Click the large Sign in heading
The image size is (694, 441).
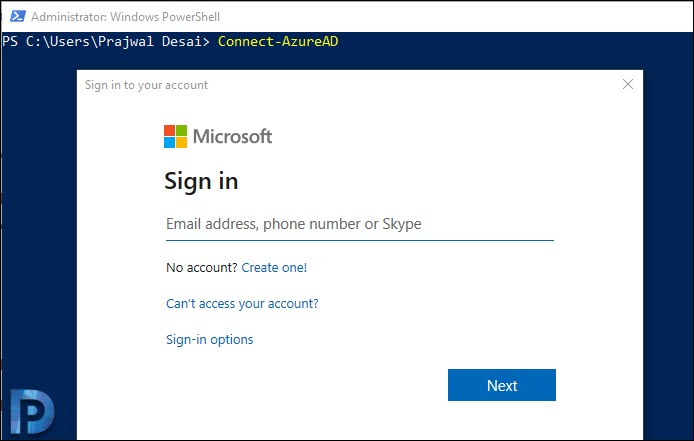pyautogui.click(x=201, y=182)
